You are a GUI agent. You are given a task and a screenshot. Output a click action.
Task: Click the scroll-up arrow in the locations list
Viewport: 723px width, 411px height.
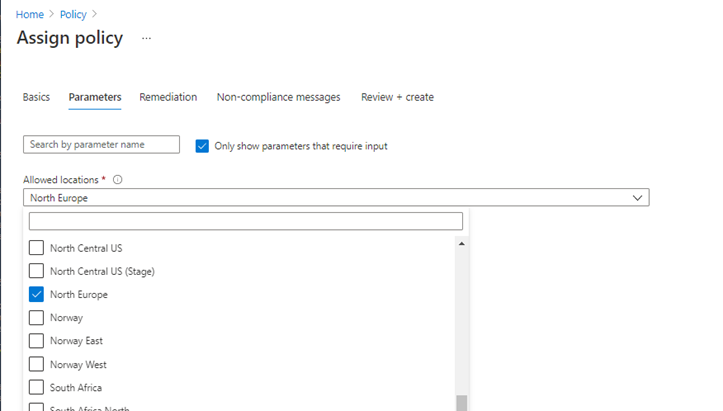tap(461, 244)
